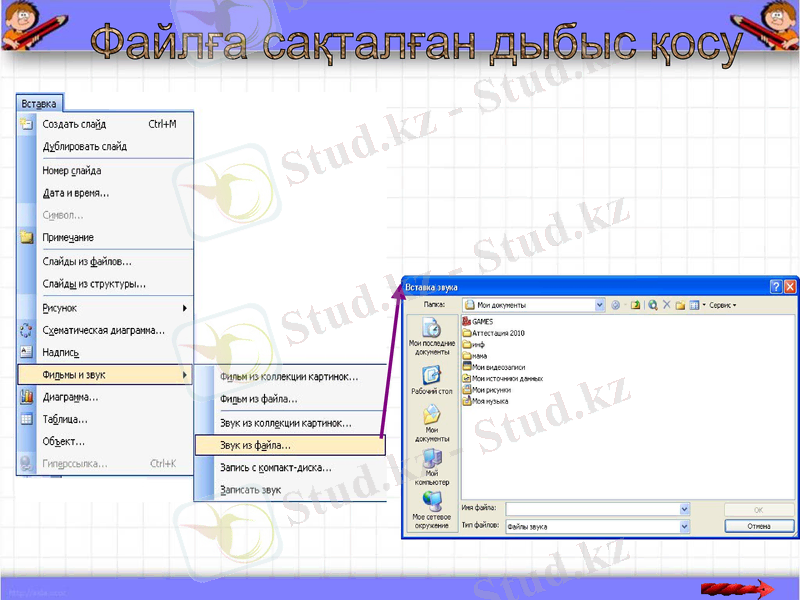The image size is (800, 600).
Task: Expand the Тип файлов dropdown
Action: coord(687,524)
